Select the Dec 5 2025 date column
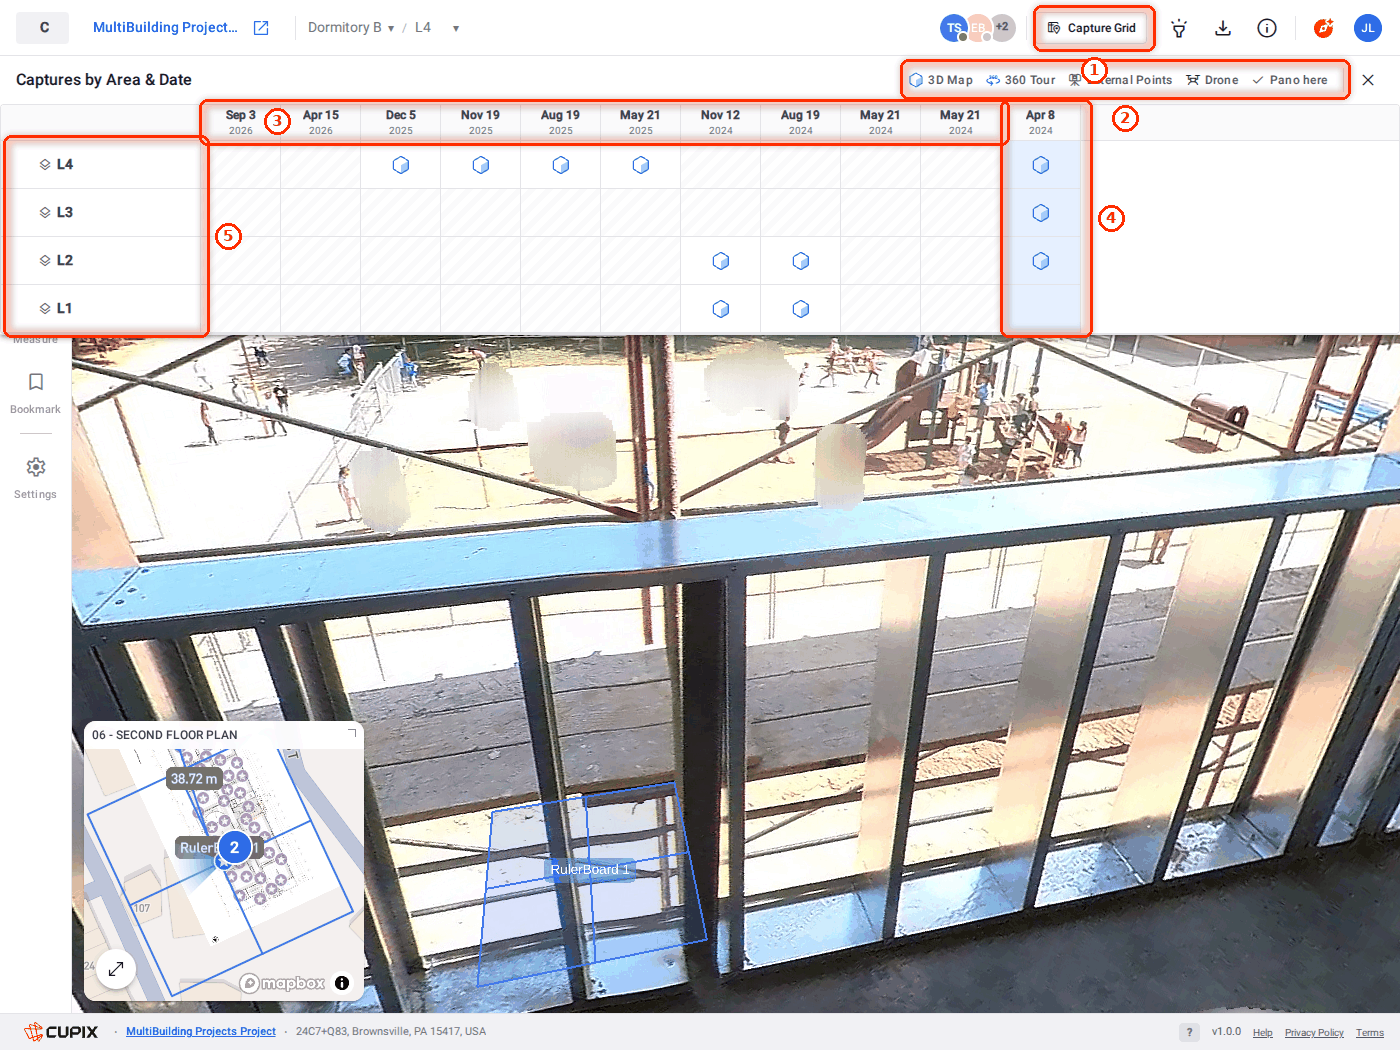The width and height of the screenshot is (1400, 1050). pos(401,122)
